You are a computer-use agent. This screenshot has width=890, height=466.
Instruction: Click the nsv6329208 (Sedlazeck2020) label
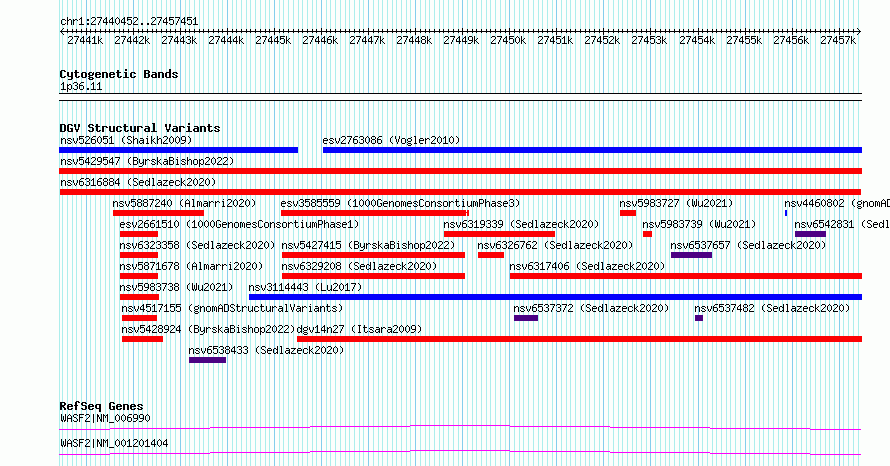359,266
